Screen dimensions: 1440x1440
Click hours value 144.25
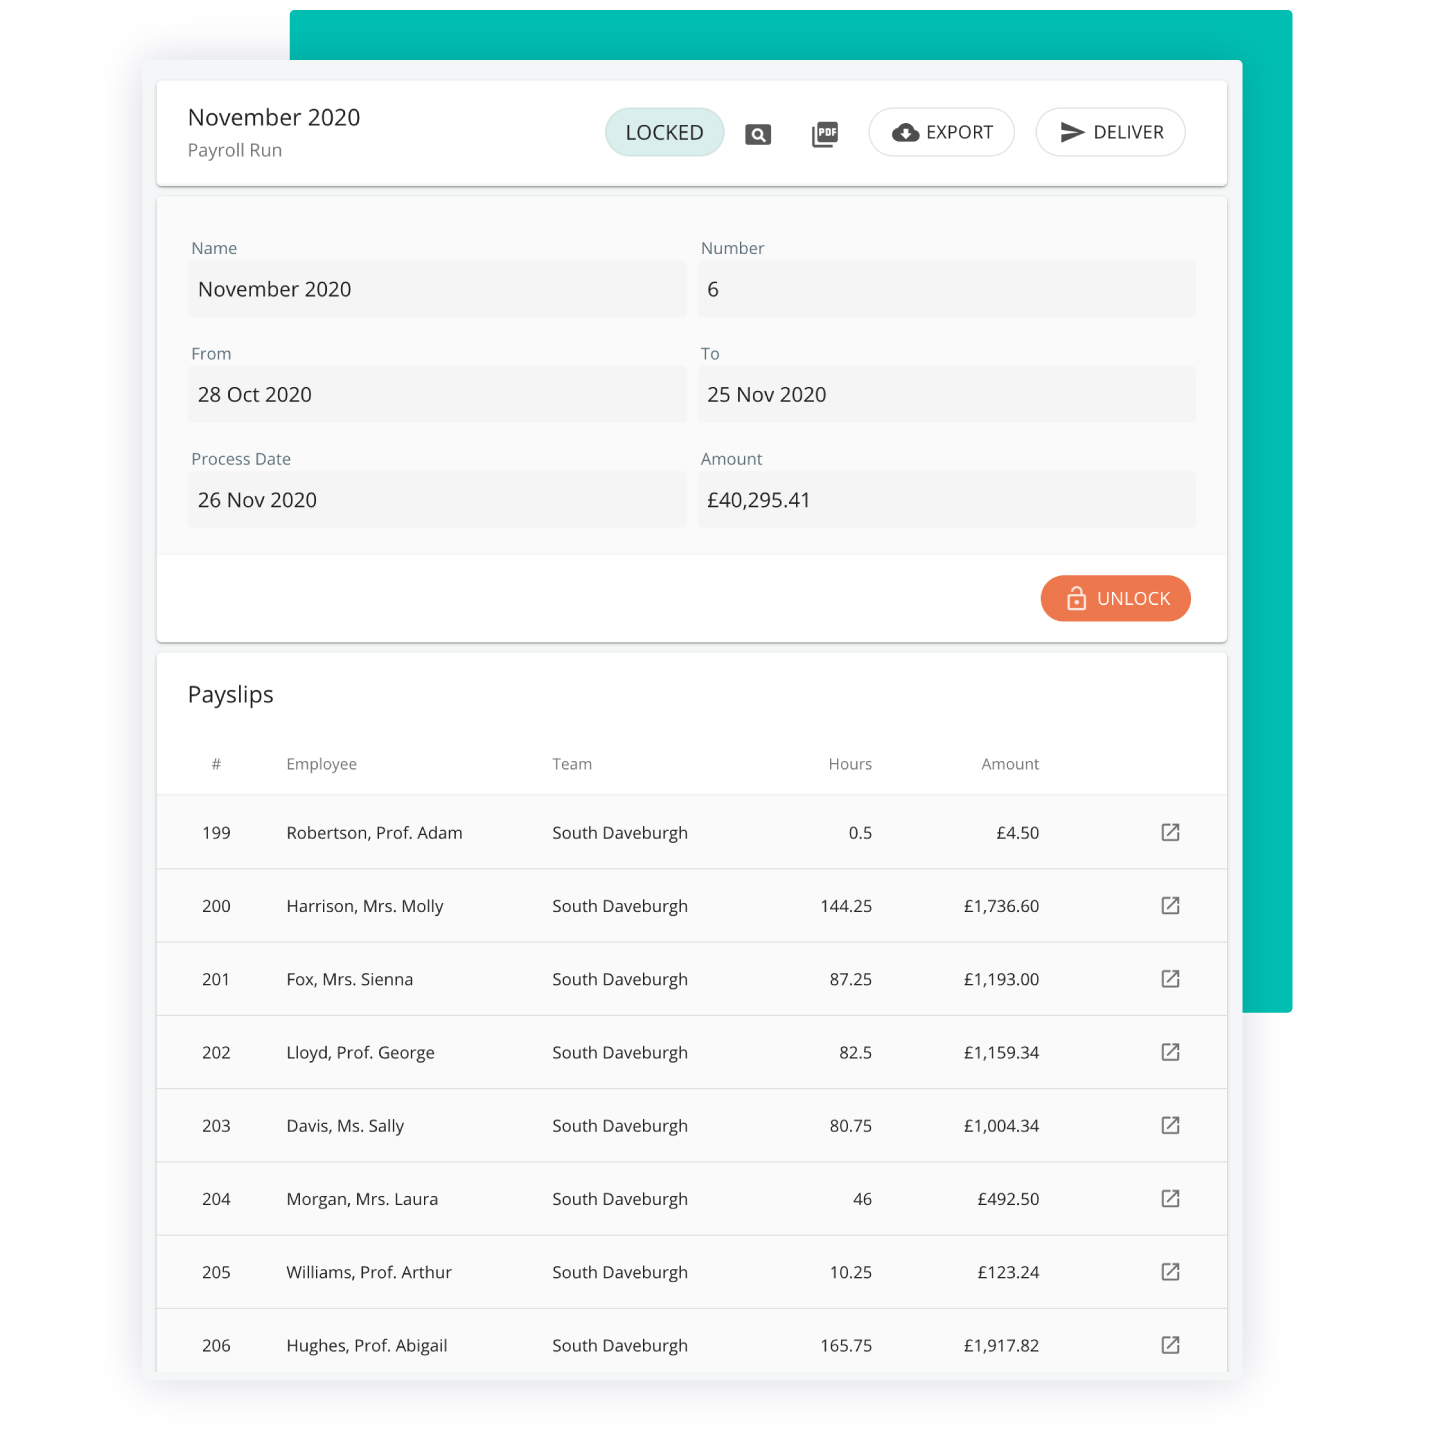click(x=846, y=906)
